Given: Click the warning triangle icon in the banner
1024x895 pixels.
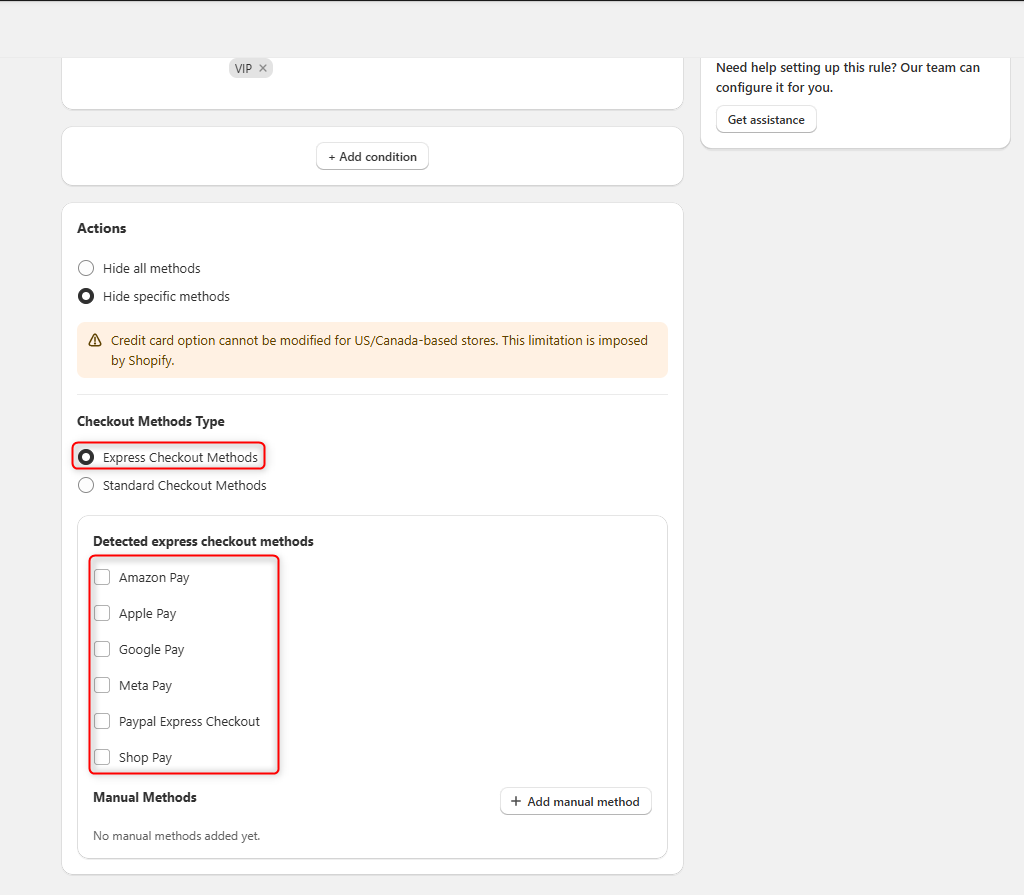Looking at the screenshot, I should 95,340.
